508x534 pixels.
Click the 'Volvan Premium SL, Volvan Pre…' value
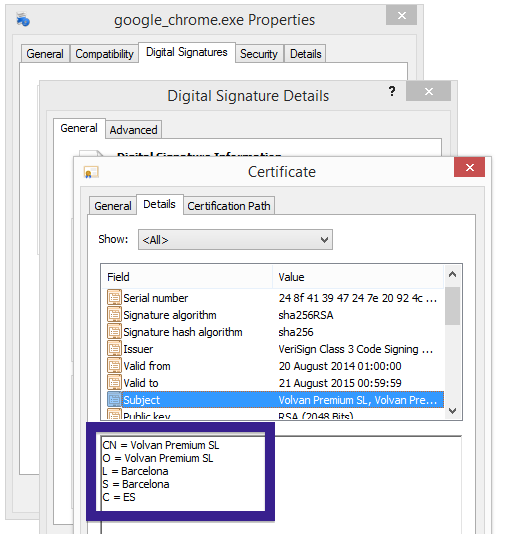tap(358, 400)
